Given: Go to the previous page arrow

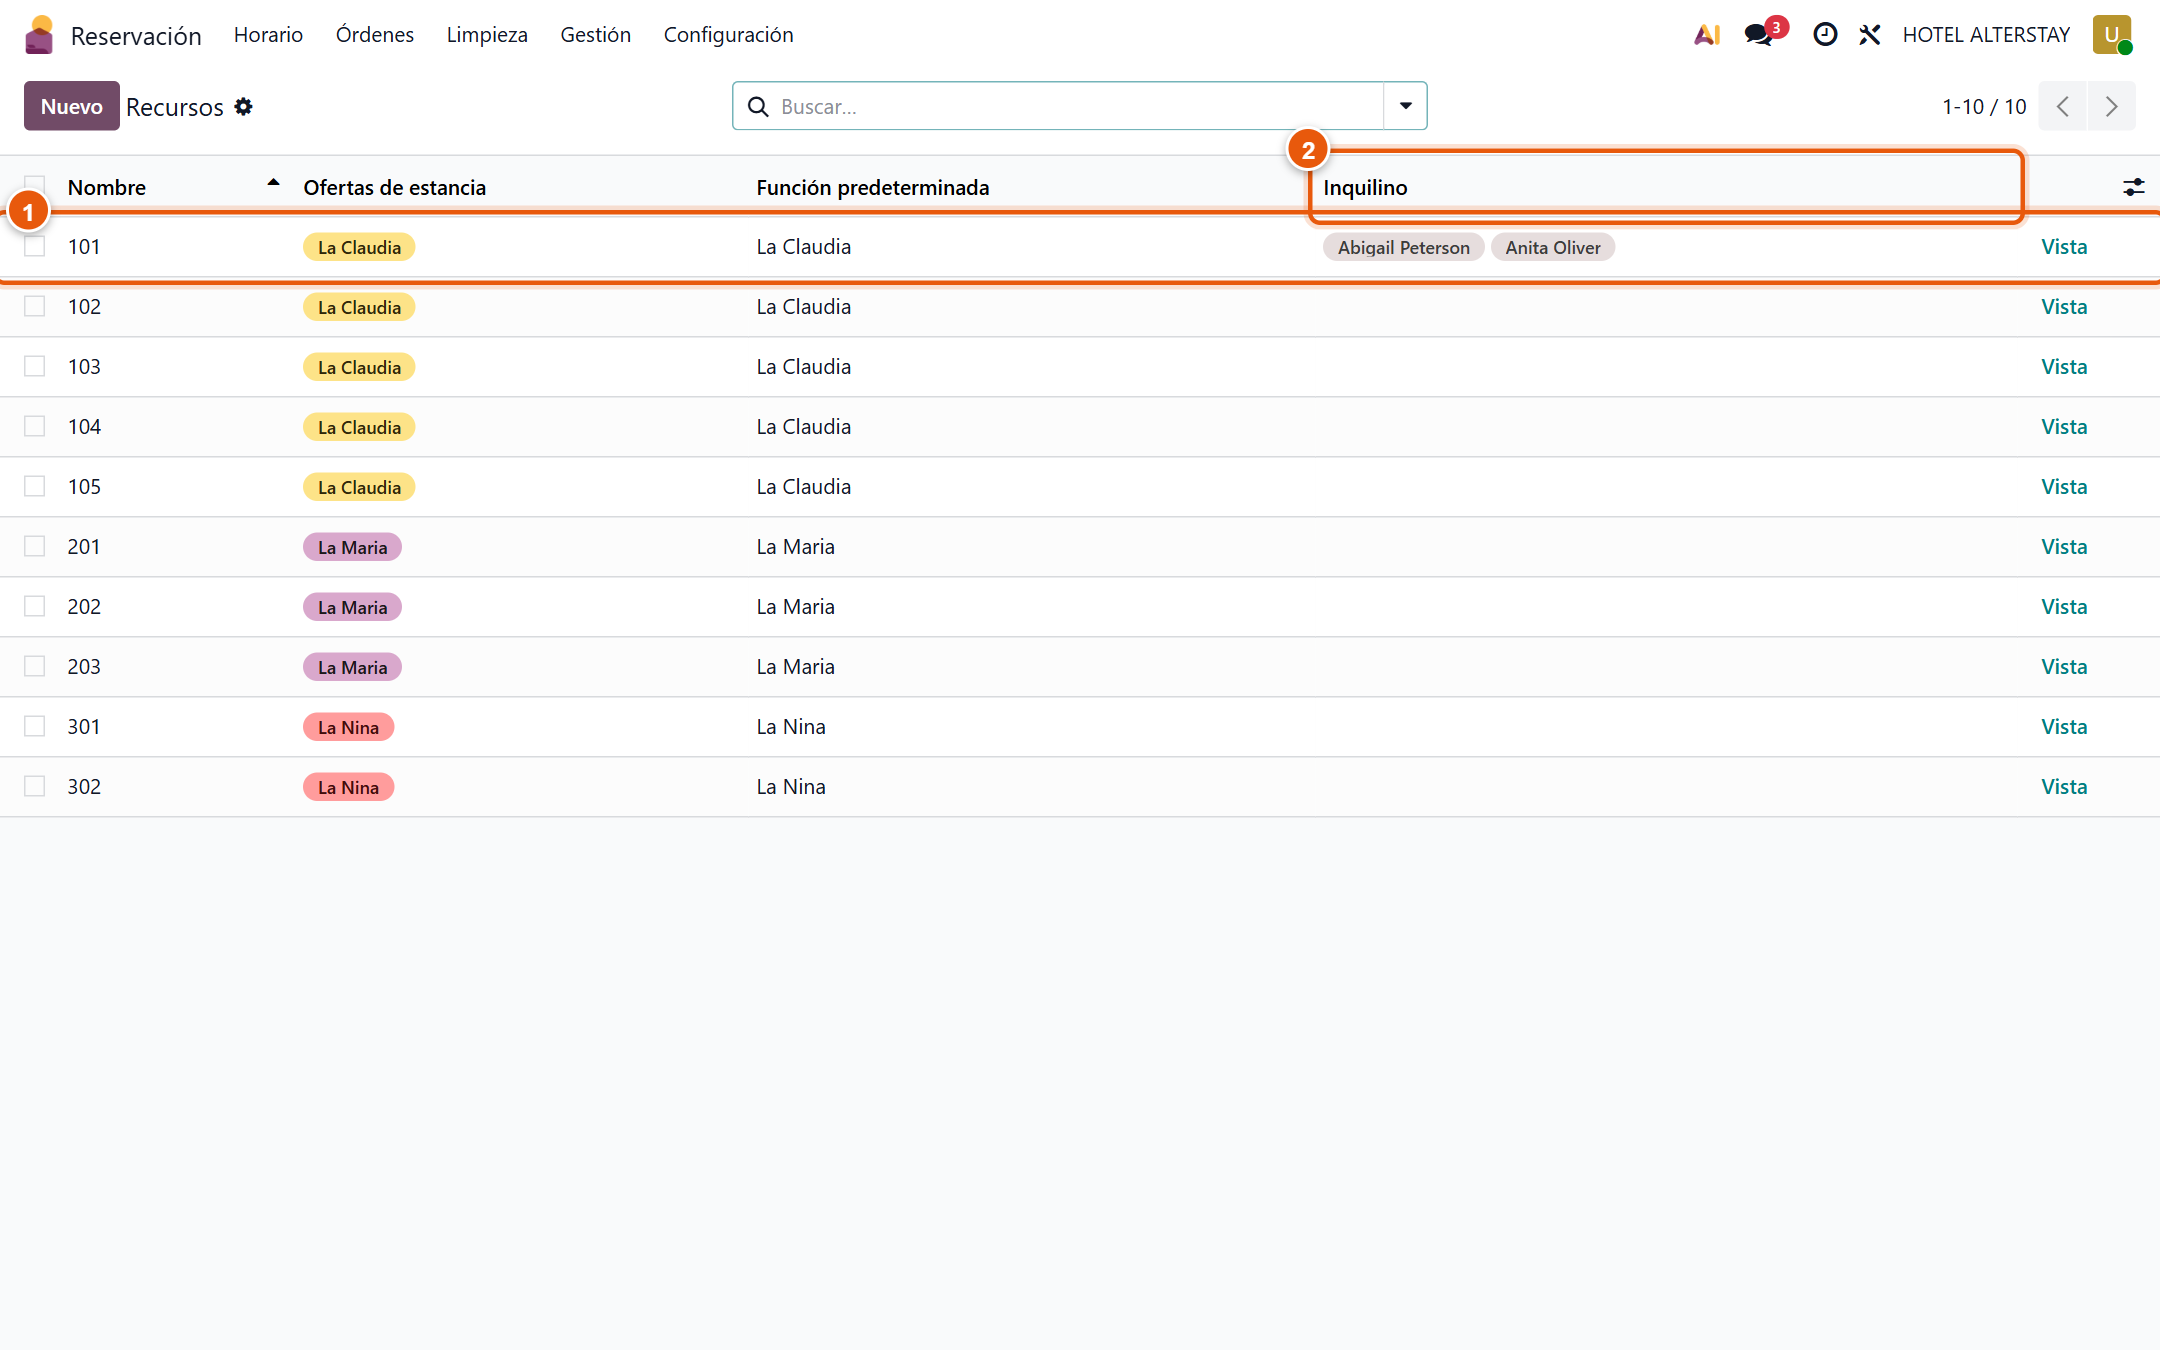Looking at the screenshot, I should (2063, 106).
